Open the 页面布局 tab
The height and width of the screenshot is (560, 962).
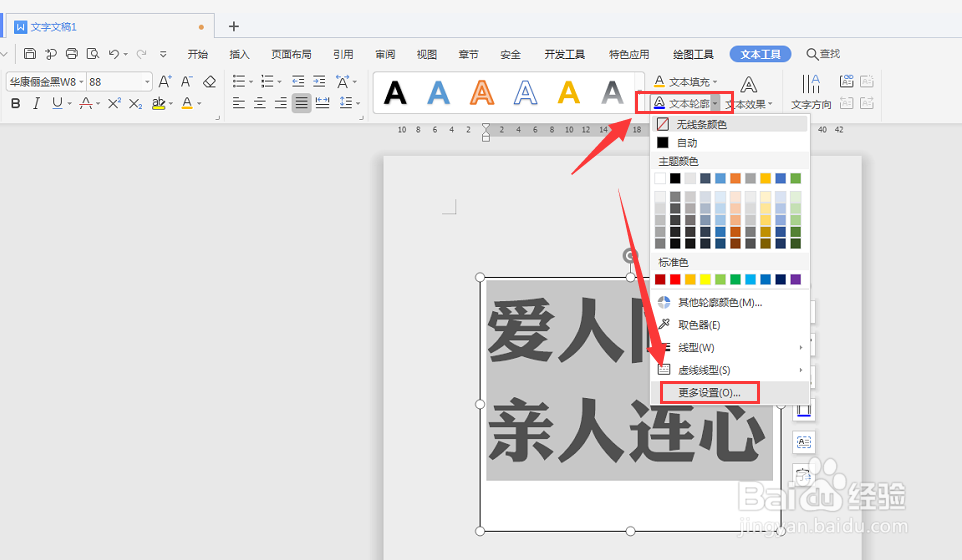point(291,54)
